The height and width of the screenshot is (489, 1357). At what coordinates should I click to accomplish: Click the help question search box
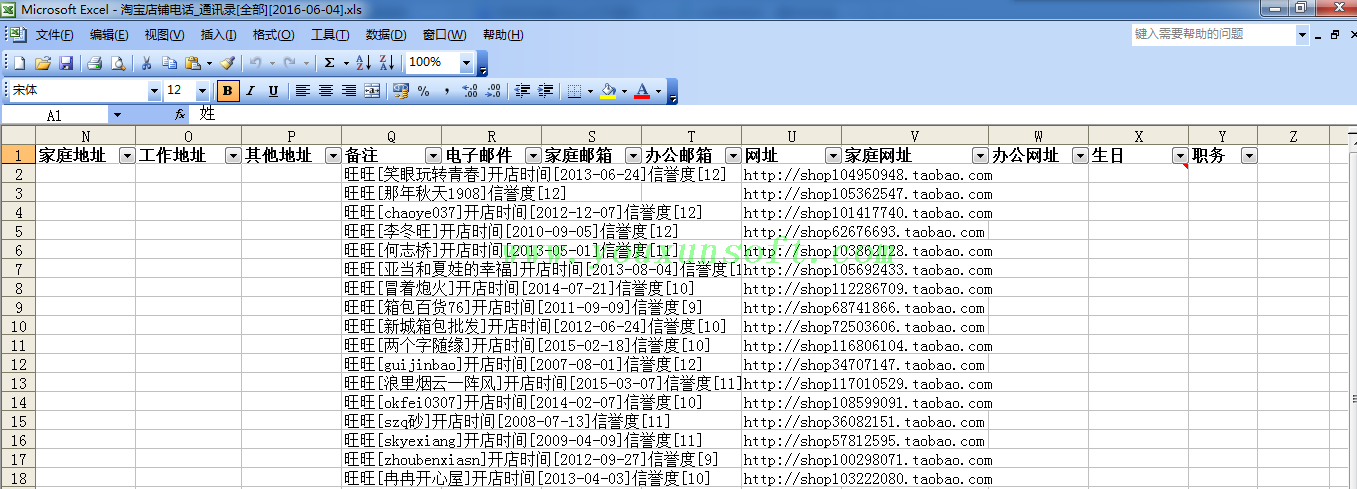pos(1213,34)
